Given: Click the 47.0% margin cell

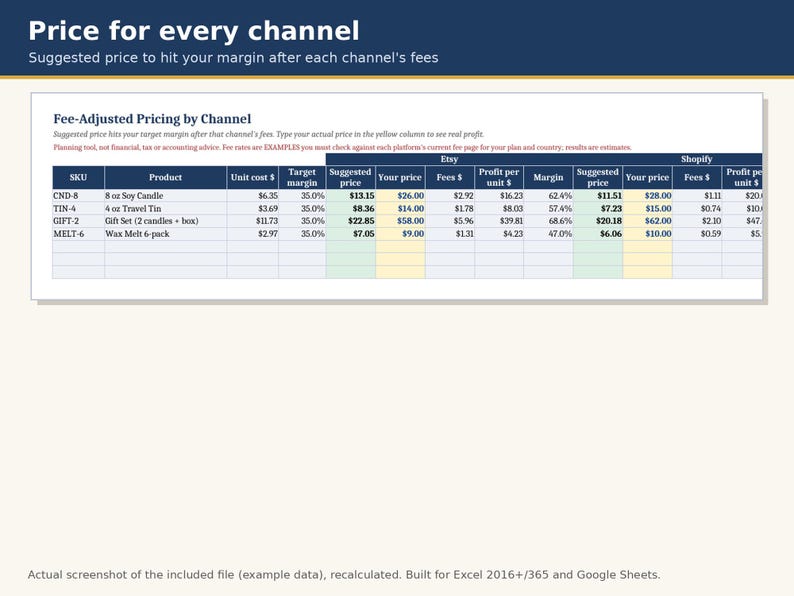Looking at the screenshot, I should [x=548, y=234].
